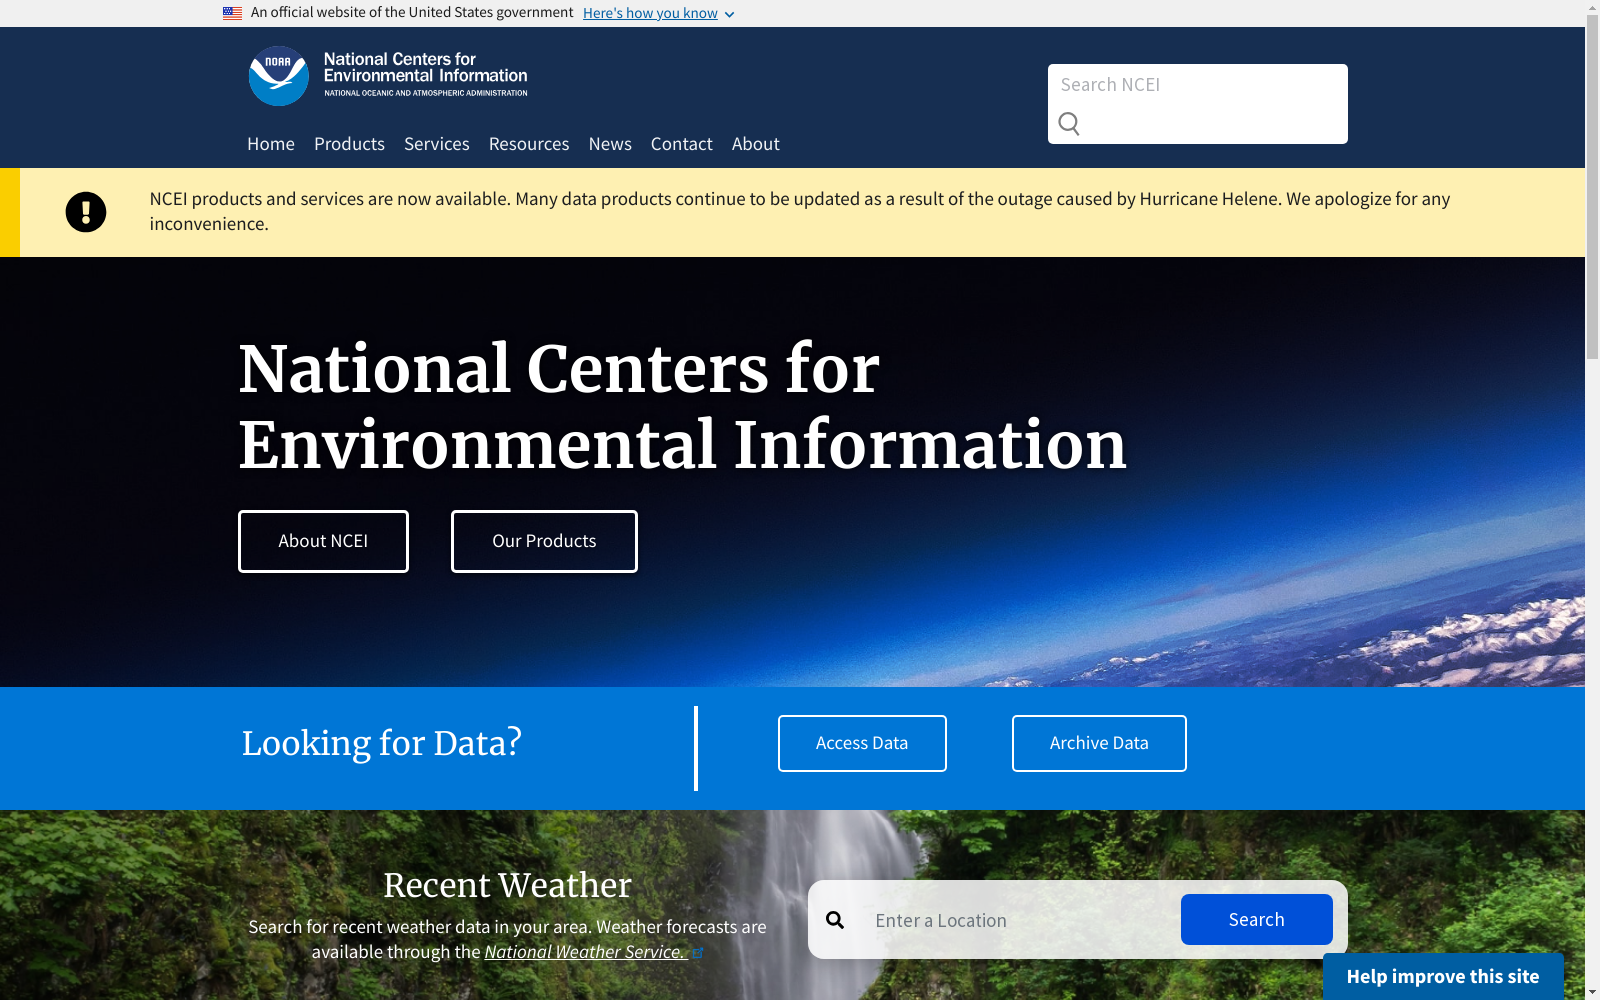Focus the Search NCEI input field
1600x1000 pixels.
click(1198, 85)
